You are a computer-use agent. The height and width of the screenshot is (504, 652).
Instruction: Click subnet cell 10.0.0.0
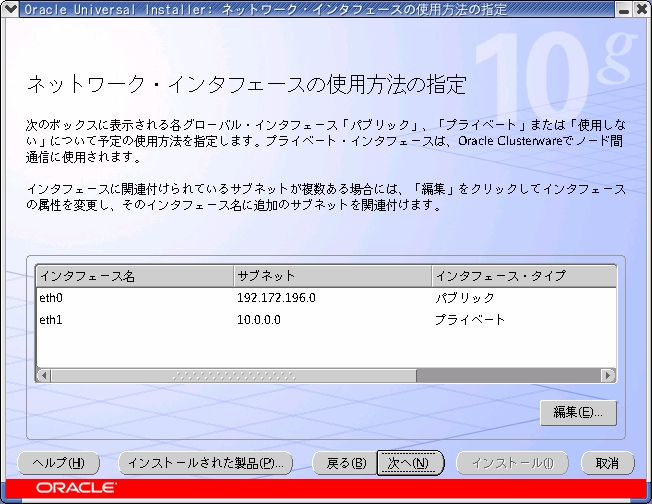259,320
